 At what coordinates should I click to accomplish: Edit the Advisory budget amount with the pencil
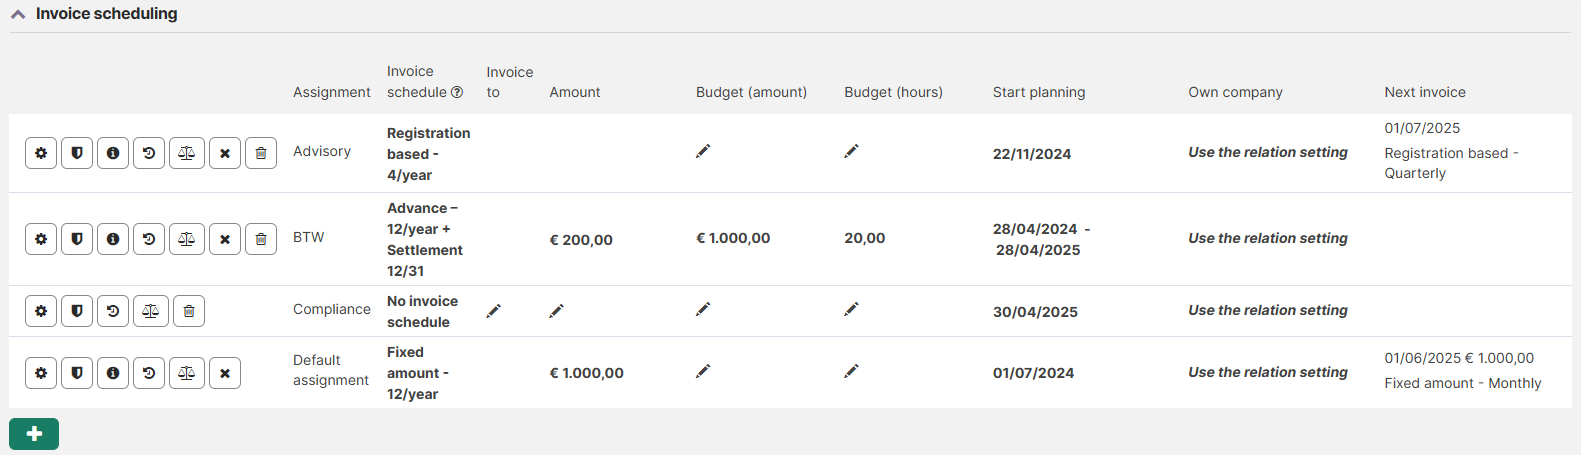(x=703, y=151)
